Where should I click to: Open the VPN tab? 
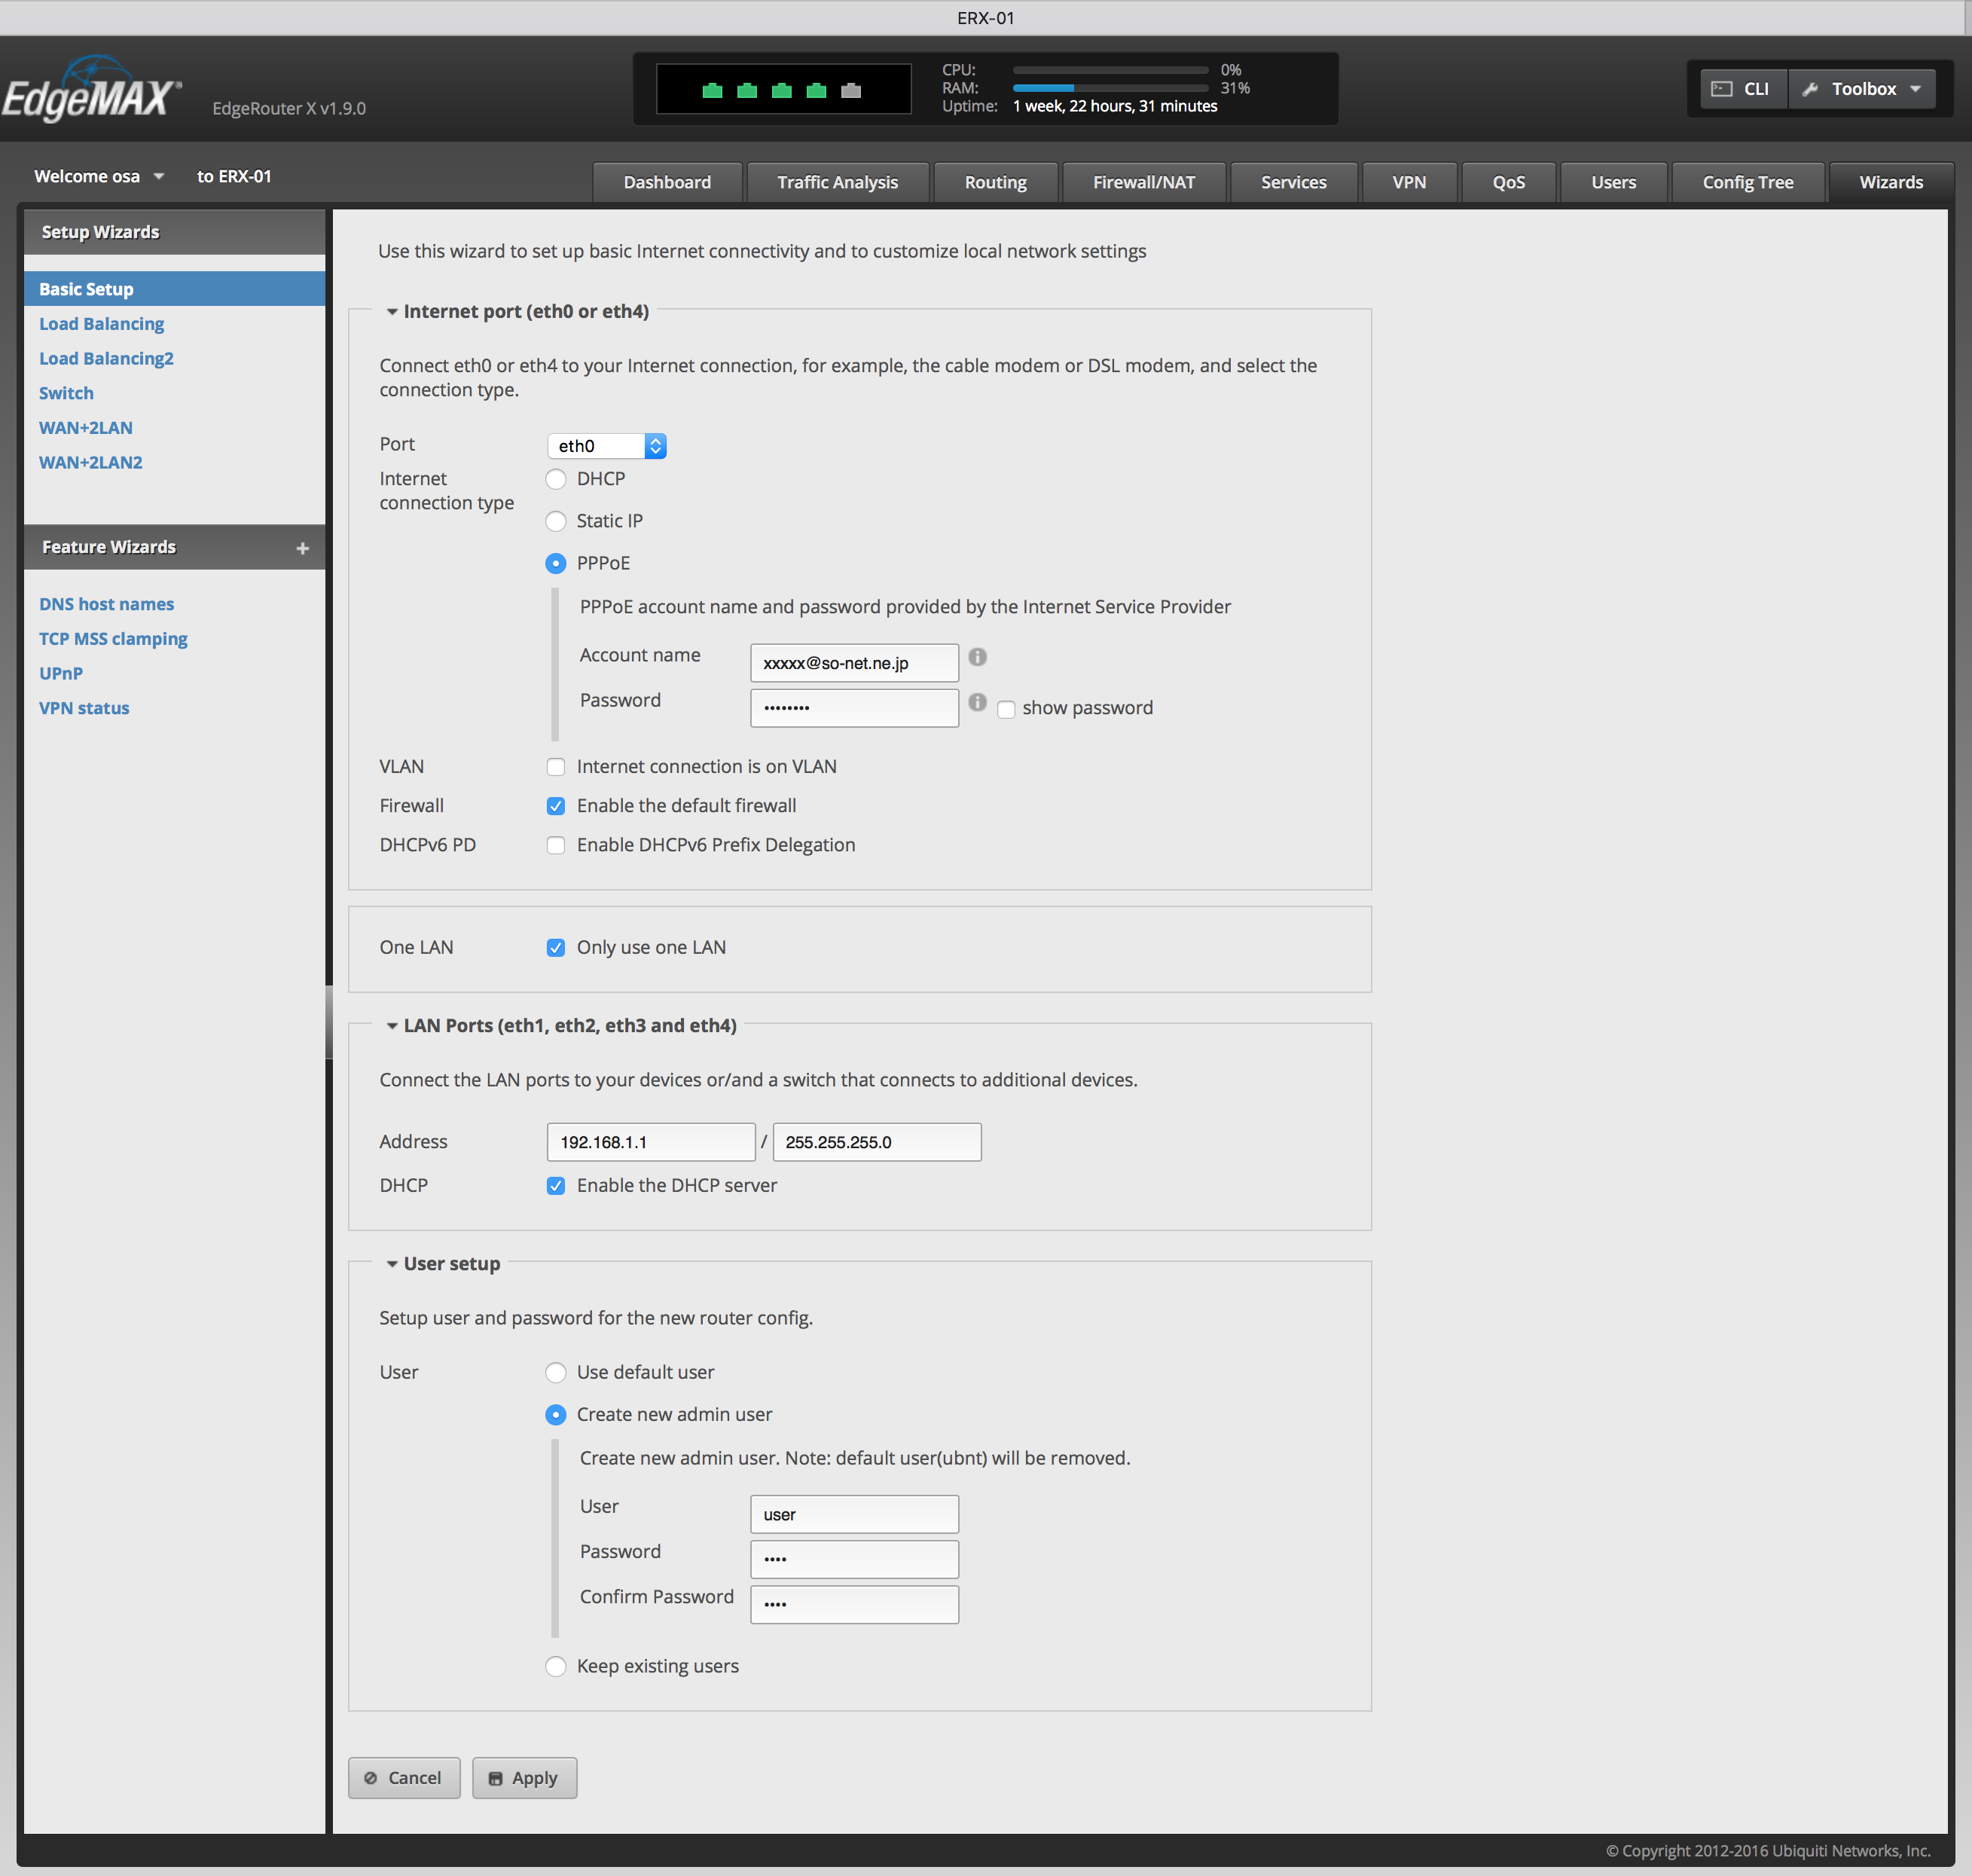click(1409, 182)
